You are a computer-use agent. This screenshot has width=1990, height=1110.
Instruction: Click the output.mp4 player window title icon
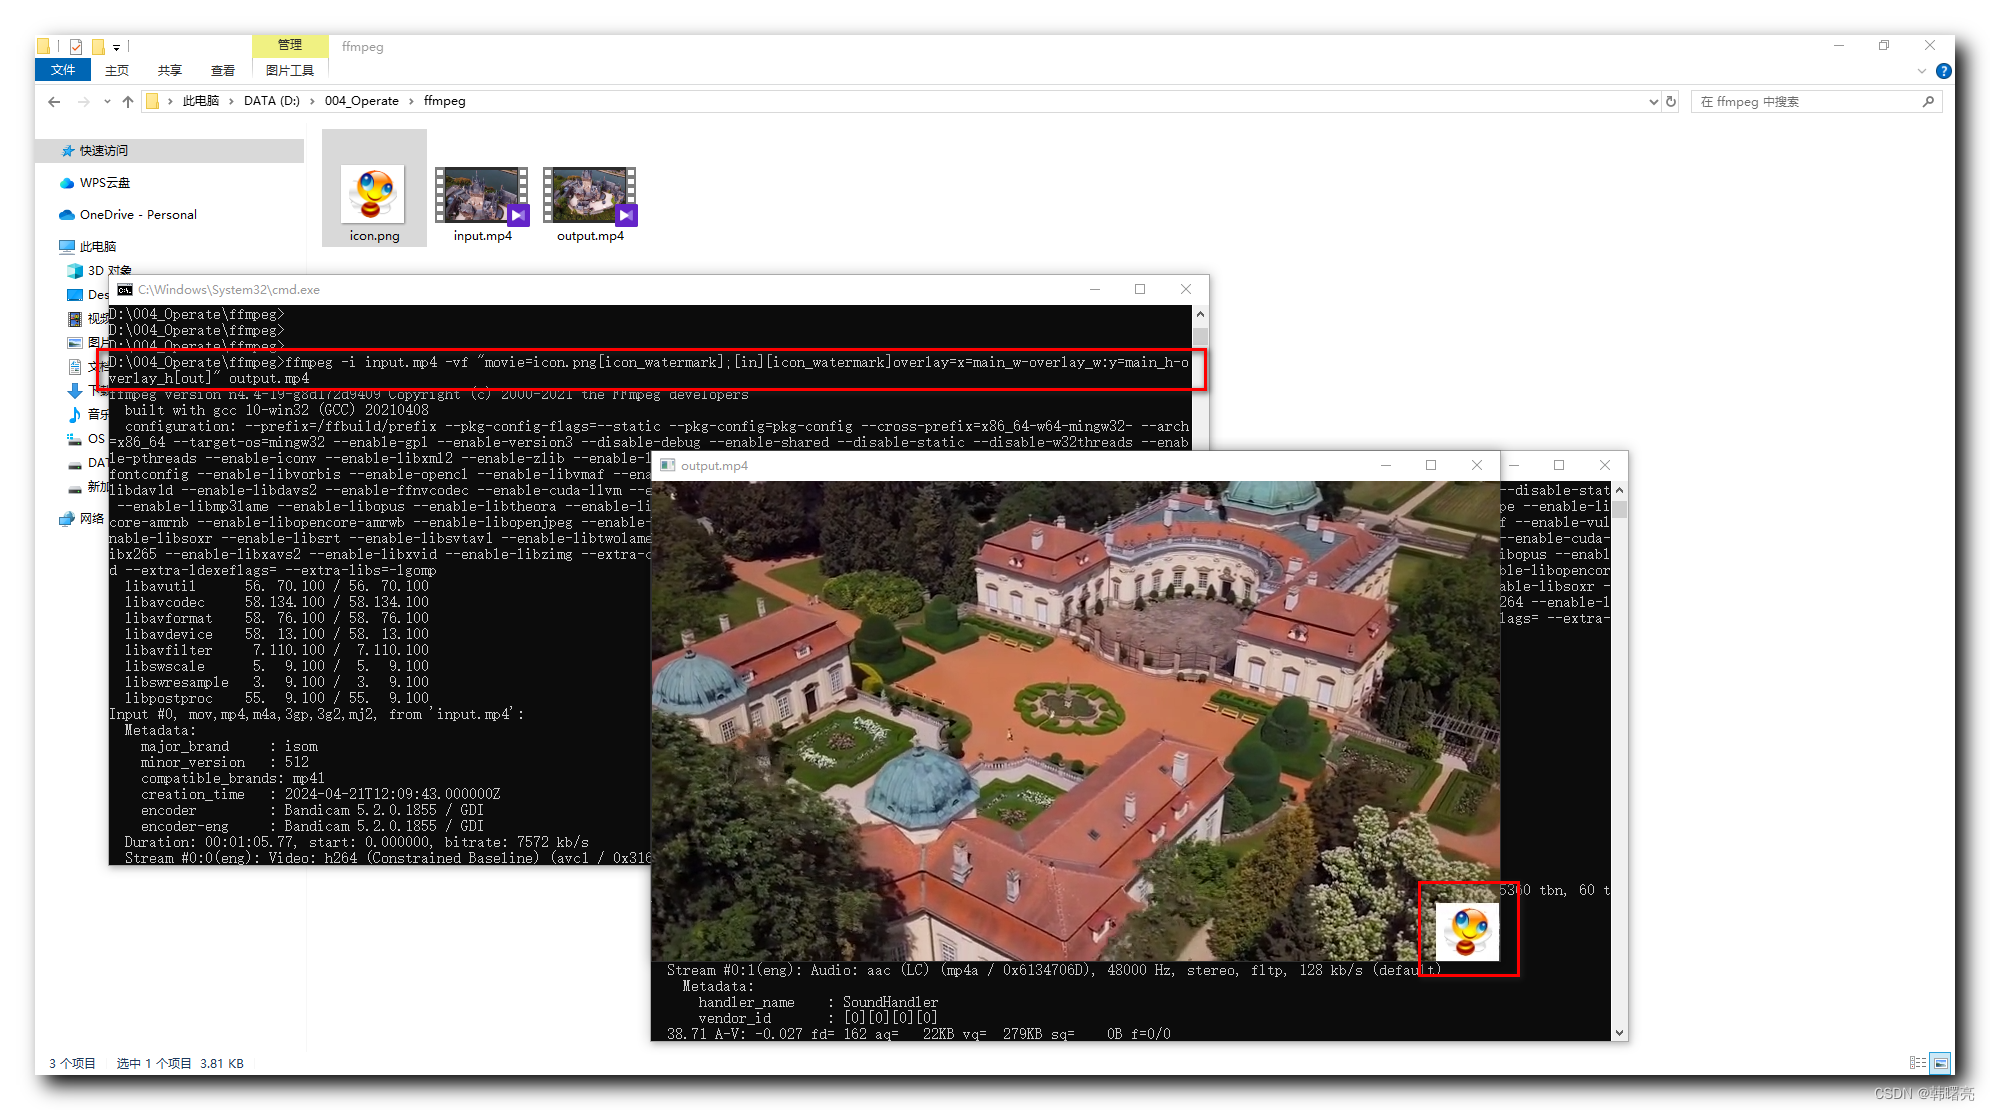tap(667, 466)
